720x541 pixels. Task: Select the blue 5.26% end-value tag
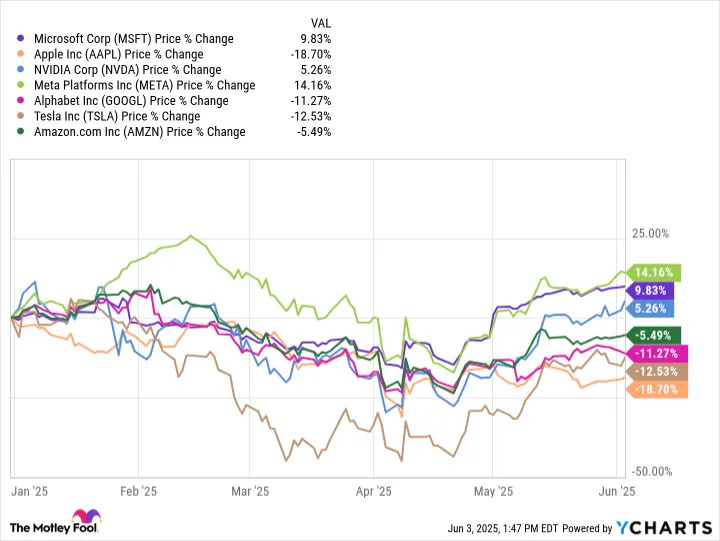[651, 309]
